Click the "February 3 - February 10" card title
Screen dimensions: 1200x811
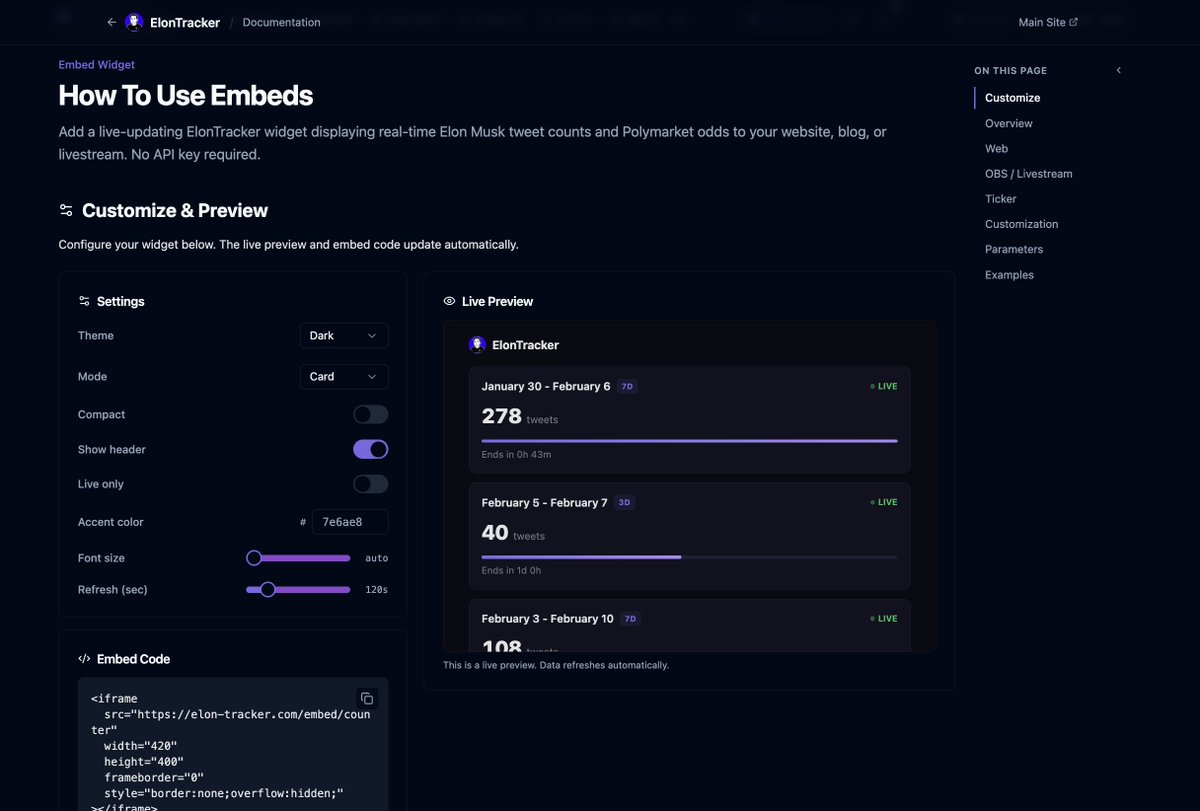point(547,619)
